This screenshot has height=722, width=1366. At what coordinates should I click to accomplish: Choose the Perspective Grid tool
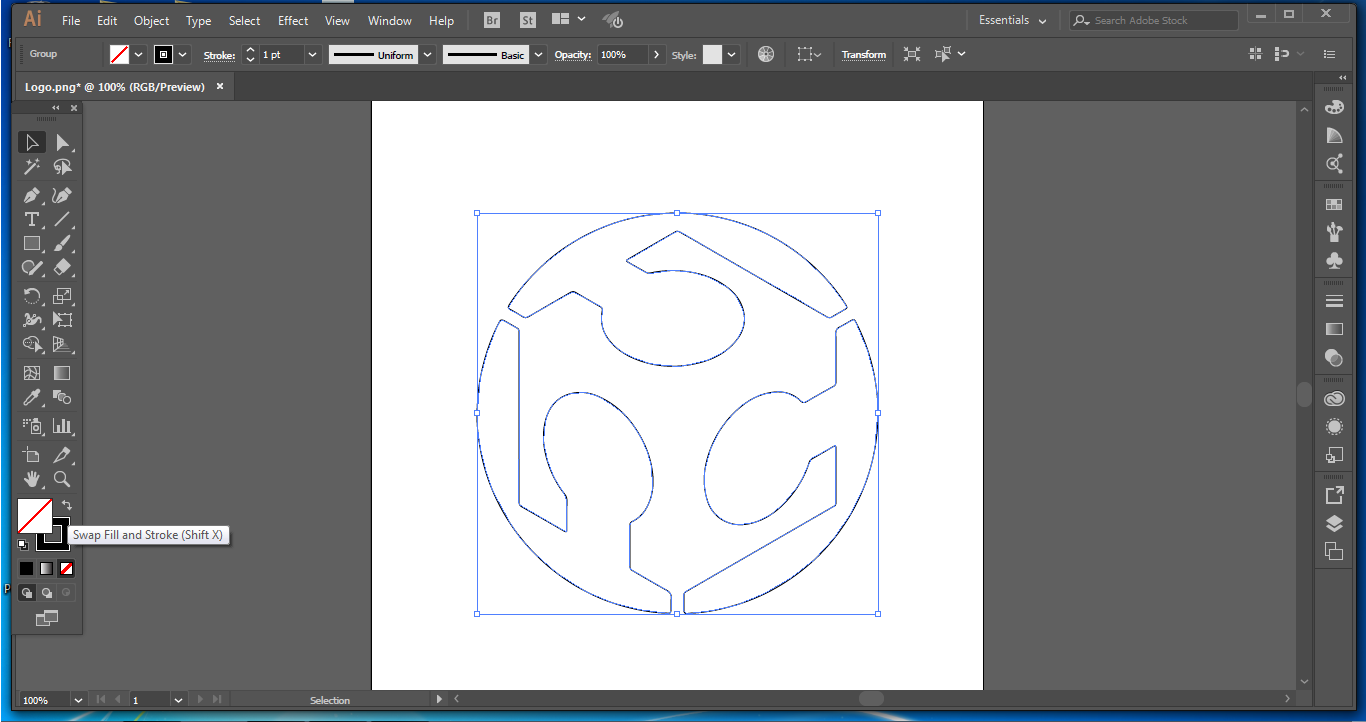point(62,344)
